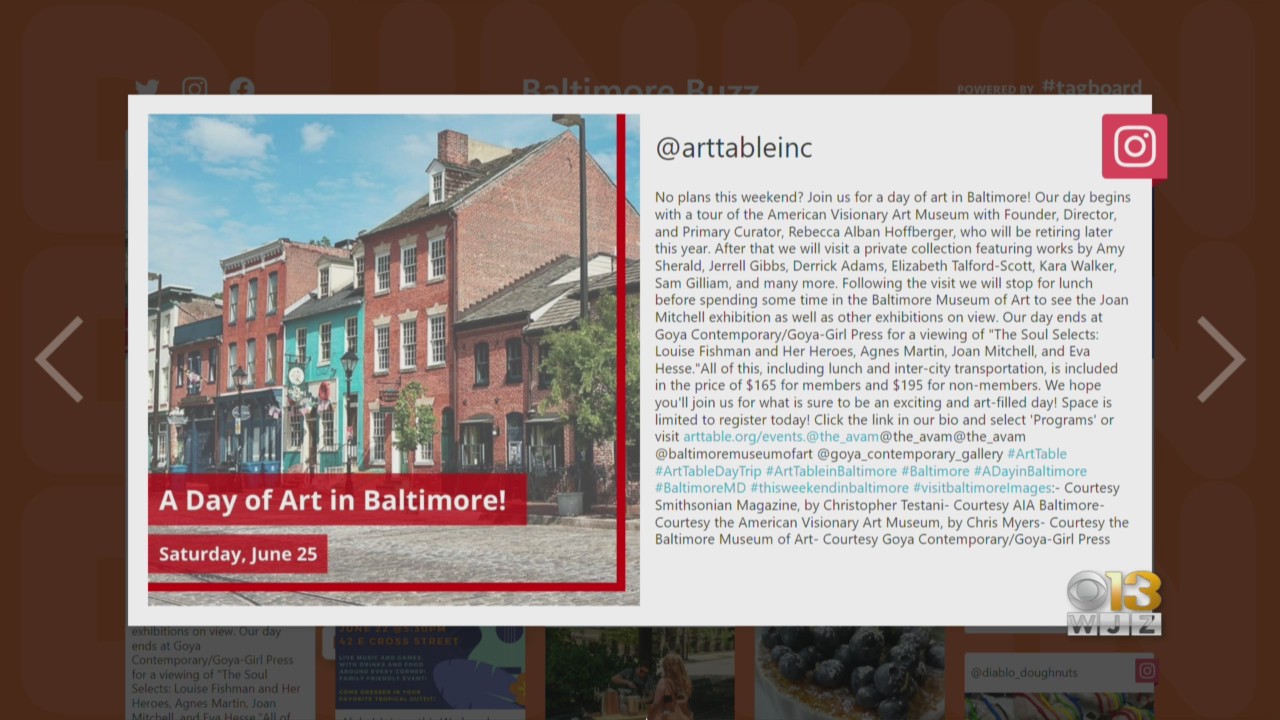
Task: Click the 'Saturday, June 25' date label
Action: tap(237, 553)
